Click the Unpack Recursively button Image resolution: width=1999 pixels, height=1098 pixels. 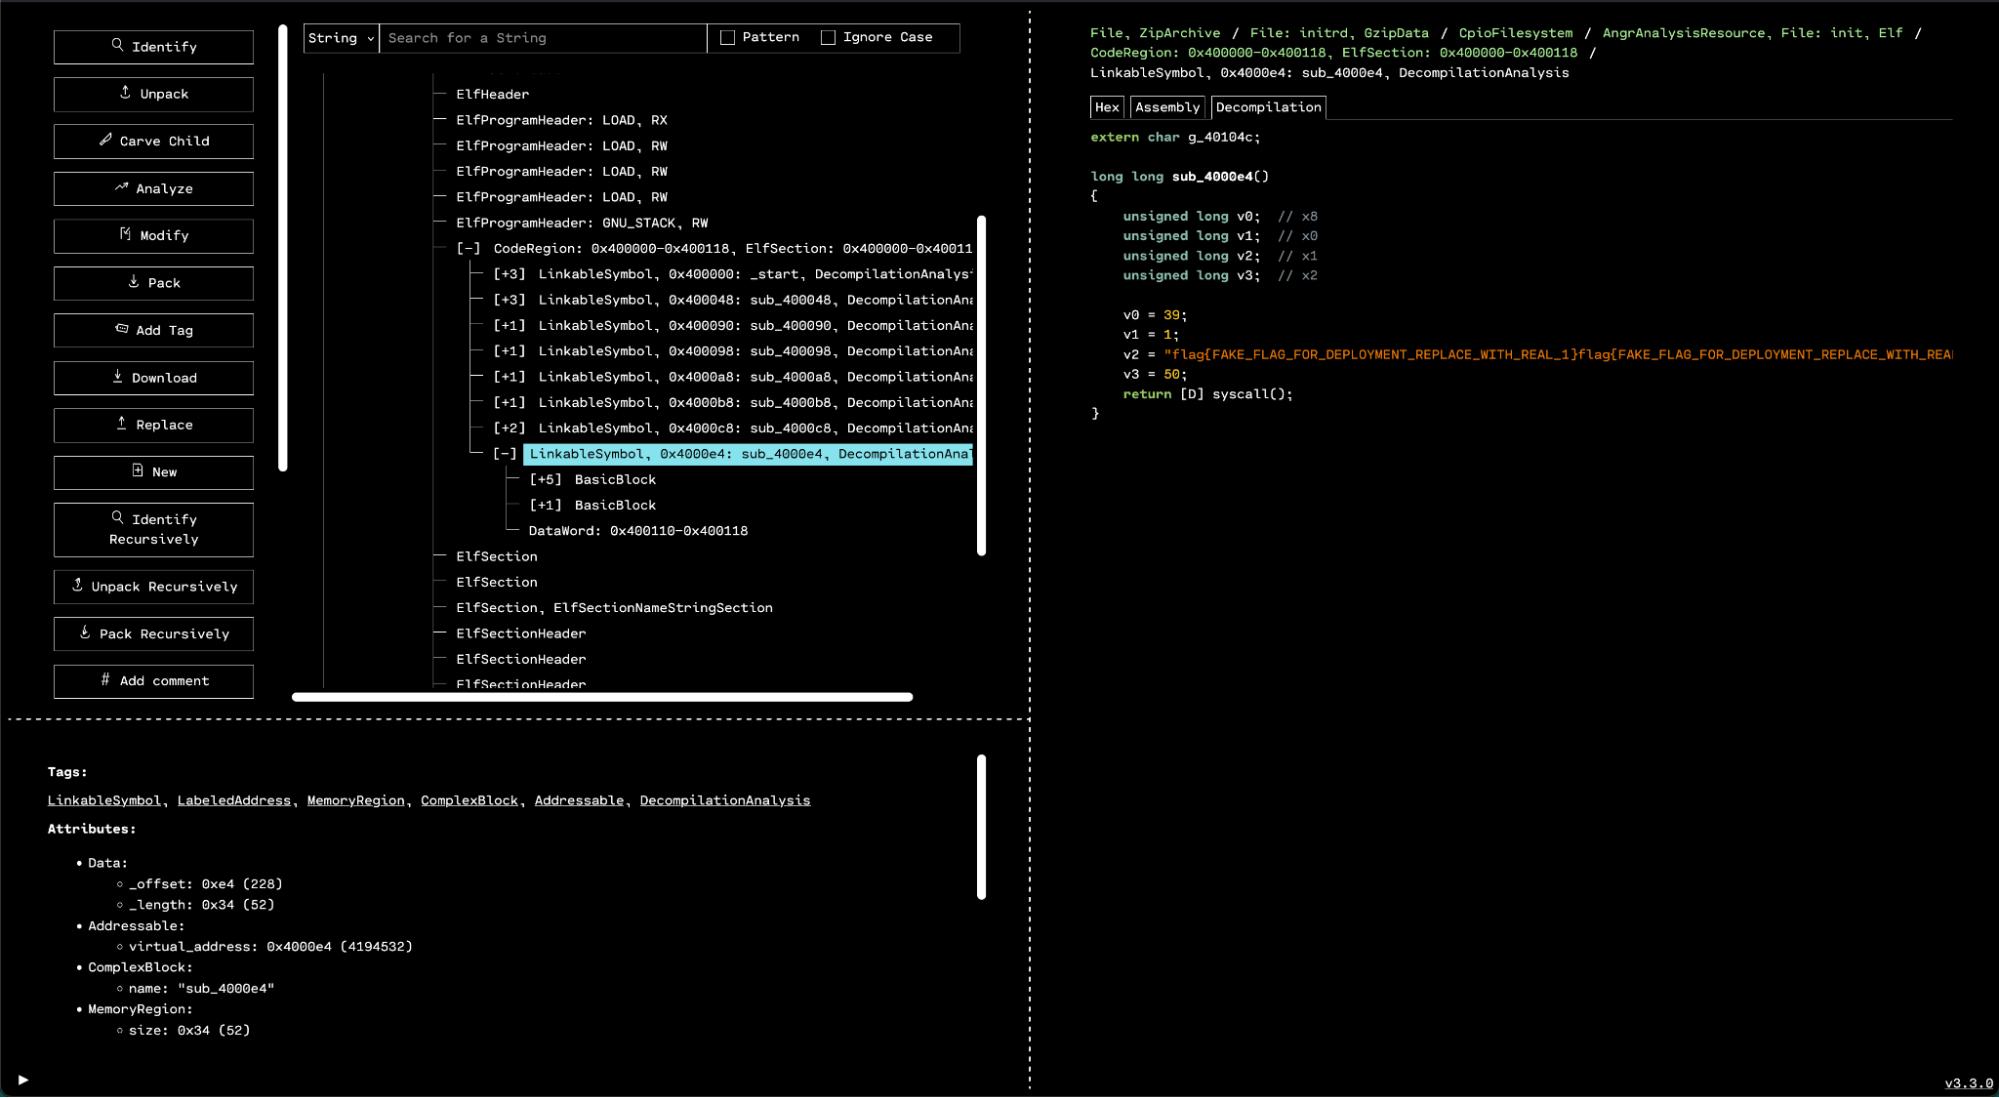tap(153, 587)
